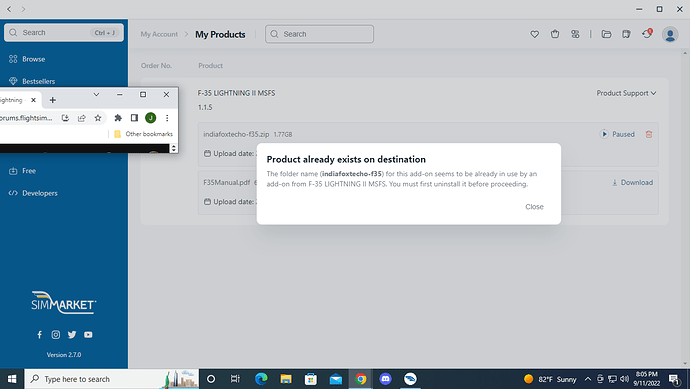Open Developers in the sidebar
Image resolution: width=690 pixels, height=389 pixels.
click(33, 193)
